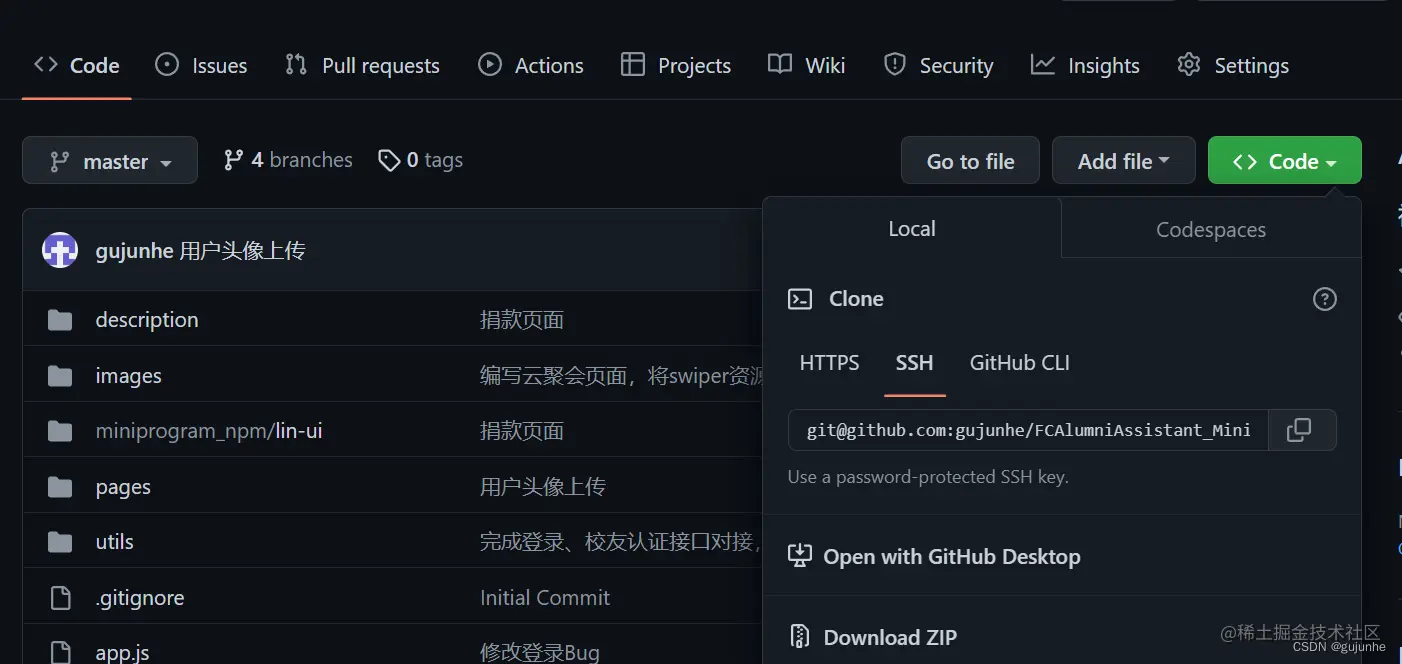Switch to the Codespaces tab
The height and width of the screenshot is (664, 1402).
[1211, 230]
